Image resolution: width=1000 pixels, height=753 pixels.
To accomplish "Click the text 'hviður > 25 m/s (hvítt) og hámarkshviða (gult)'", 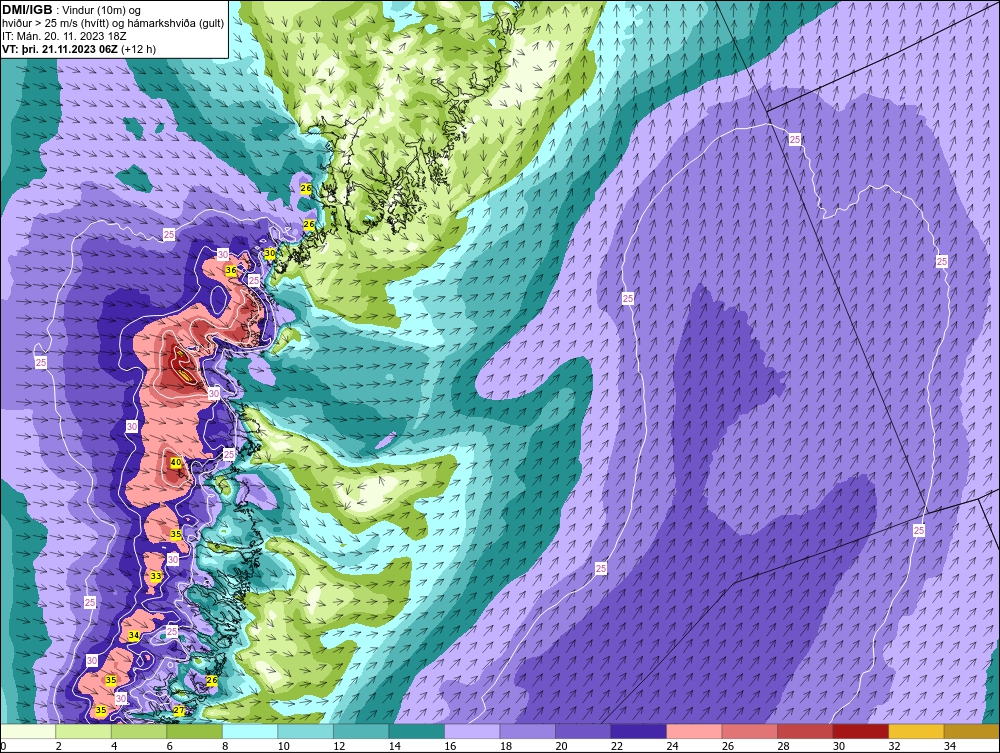I will point(113,23).
